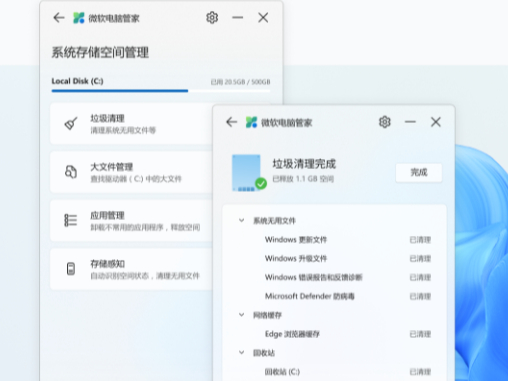This screenshot has width=508, height=381.
Task: Click the 已释放 1.1 GB 空间 text
Action: pos(303,179)
